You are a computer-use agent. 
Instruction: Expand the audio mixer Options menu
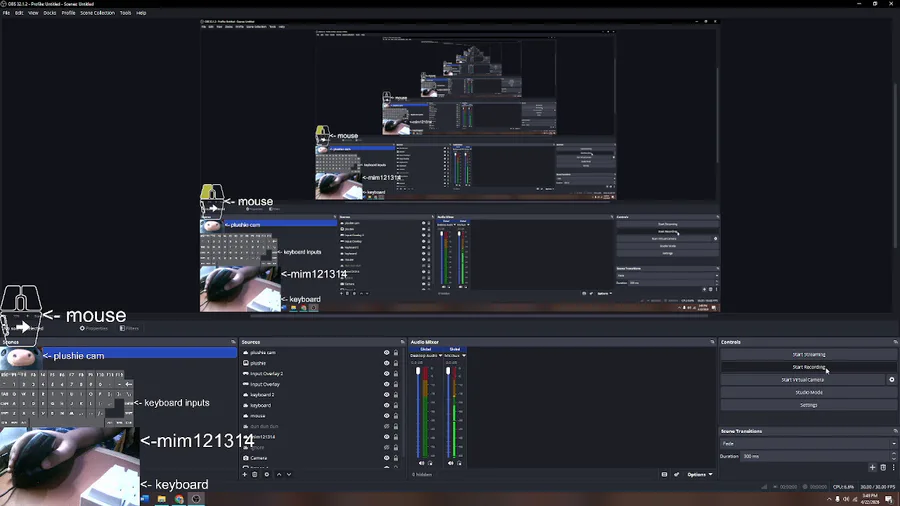pos(700,474)
